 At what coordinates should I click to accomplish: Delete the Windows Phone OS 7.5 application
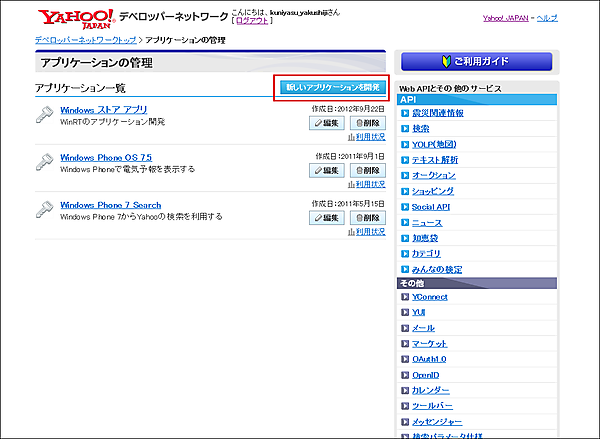(x=368, y=170)
